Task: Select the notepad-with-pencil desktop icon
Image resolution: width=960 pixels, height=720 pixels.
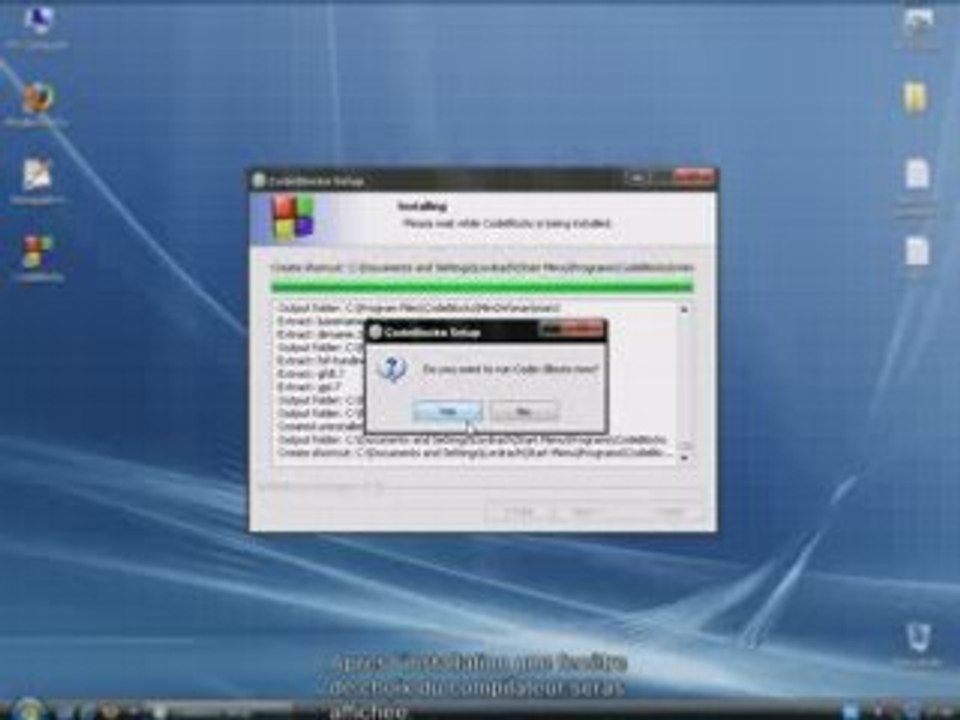Action: click(37, 182)
